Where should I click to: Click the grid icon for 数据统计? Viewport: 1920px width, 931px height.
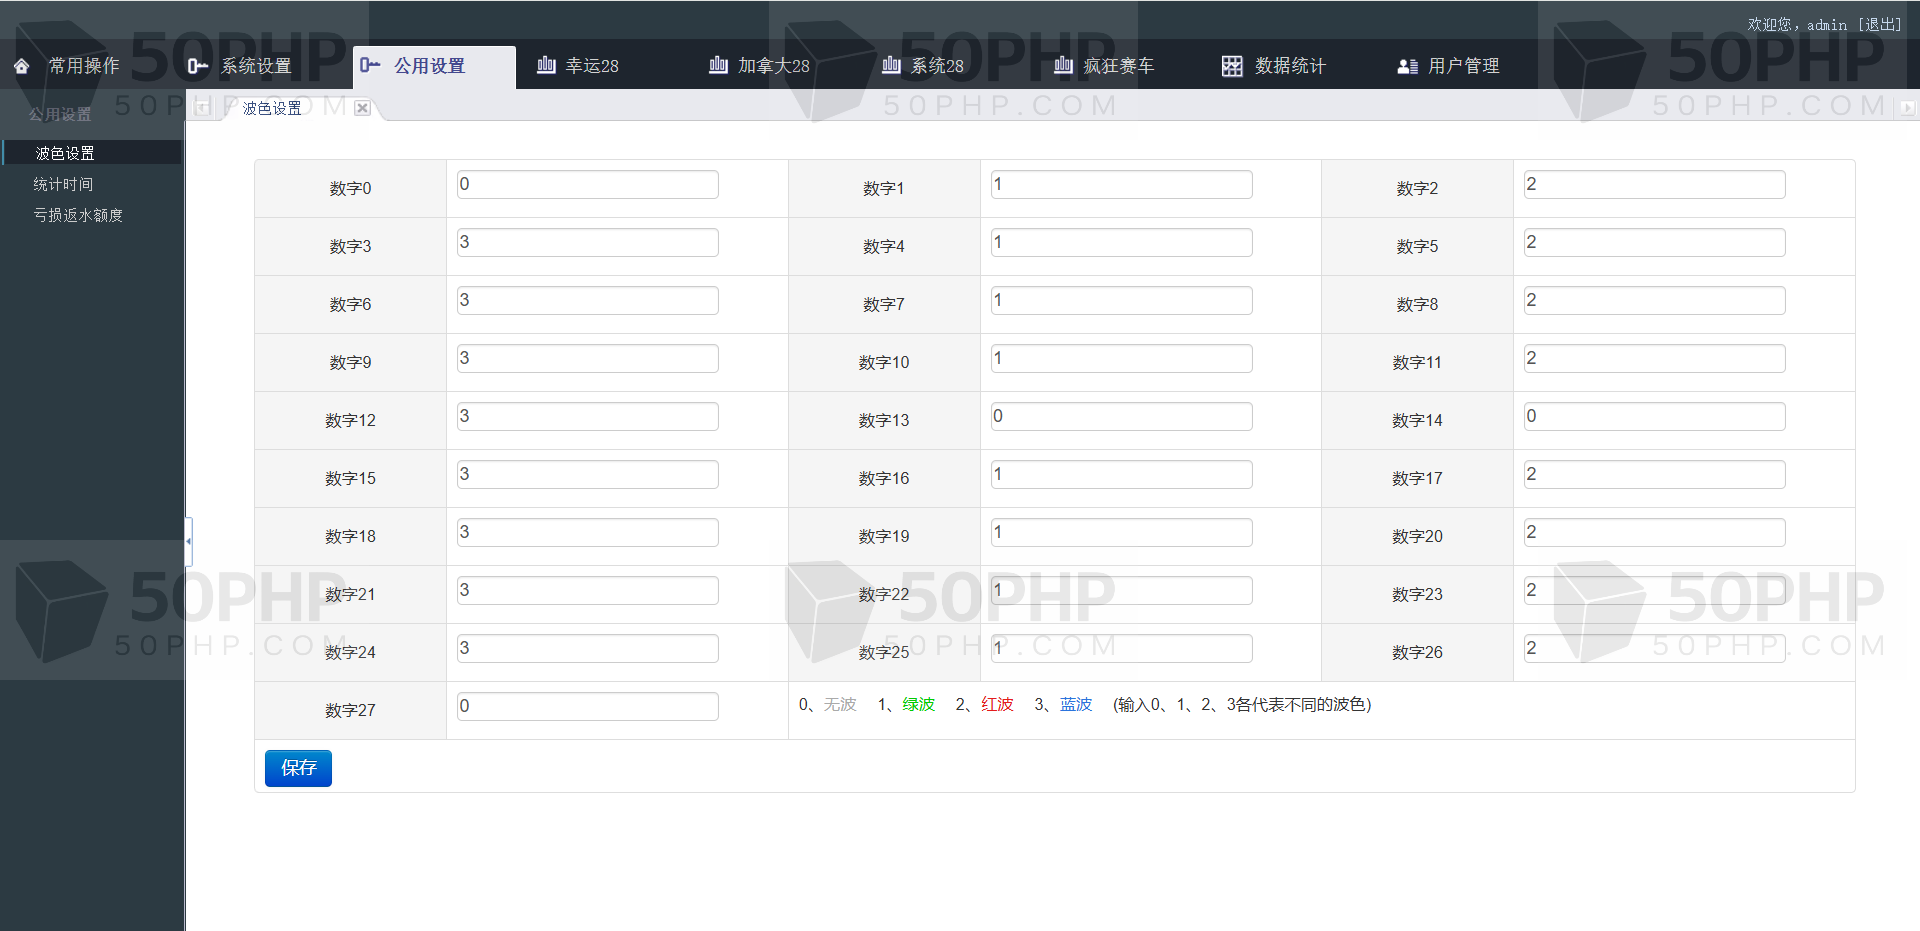pyautogui.click(x=1232, y=66)
